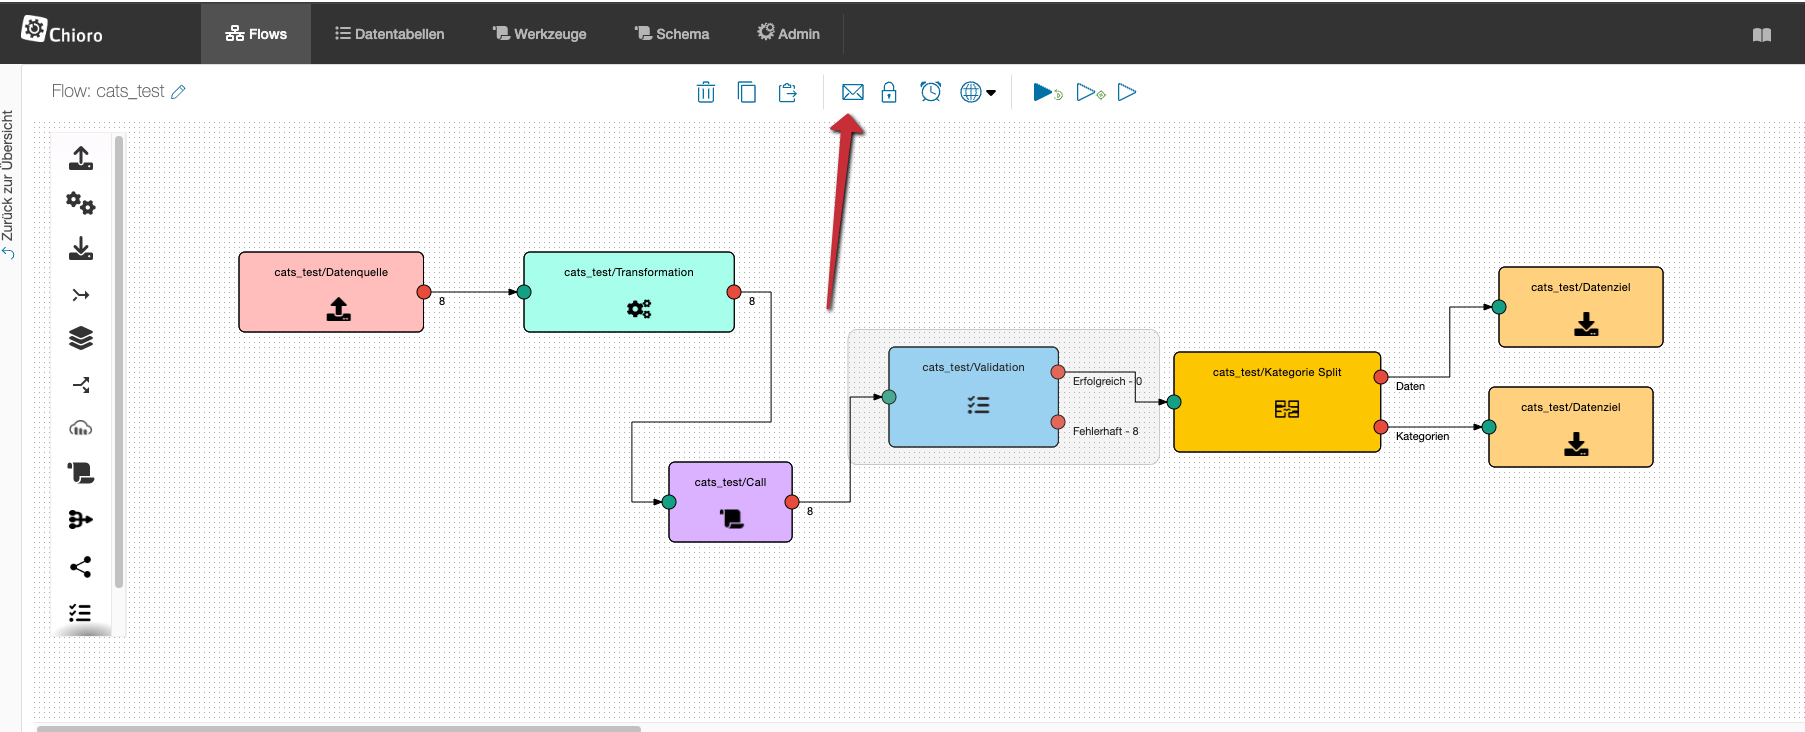This screenshot has width=1805, height=732.
Task: Select the upload data source palette icon
Action: [81, 158]
